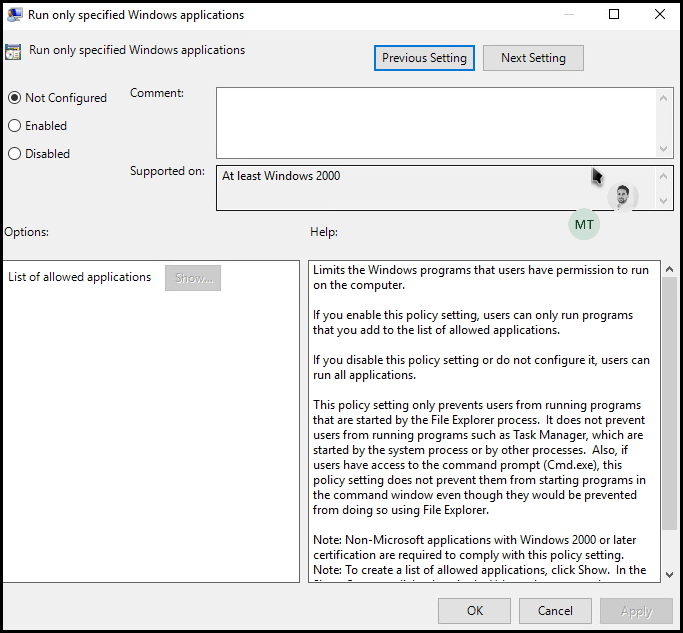Click the title bar application icon
The width and height of the screenshot is (683, 633).
pyautogui.click(x=14, y=15)
